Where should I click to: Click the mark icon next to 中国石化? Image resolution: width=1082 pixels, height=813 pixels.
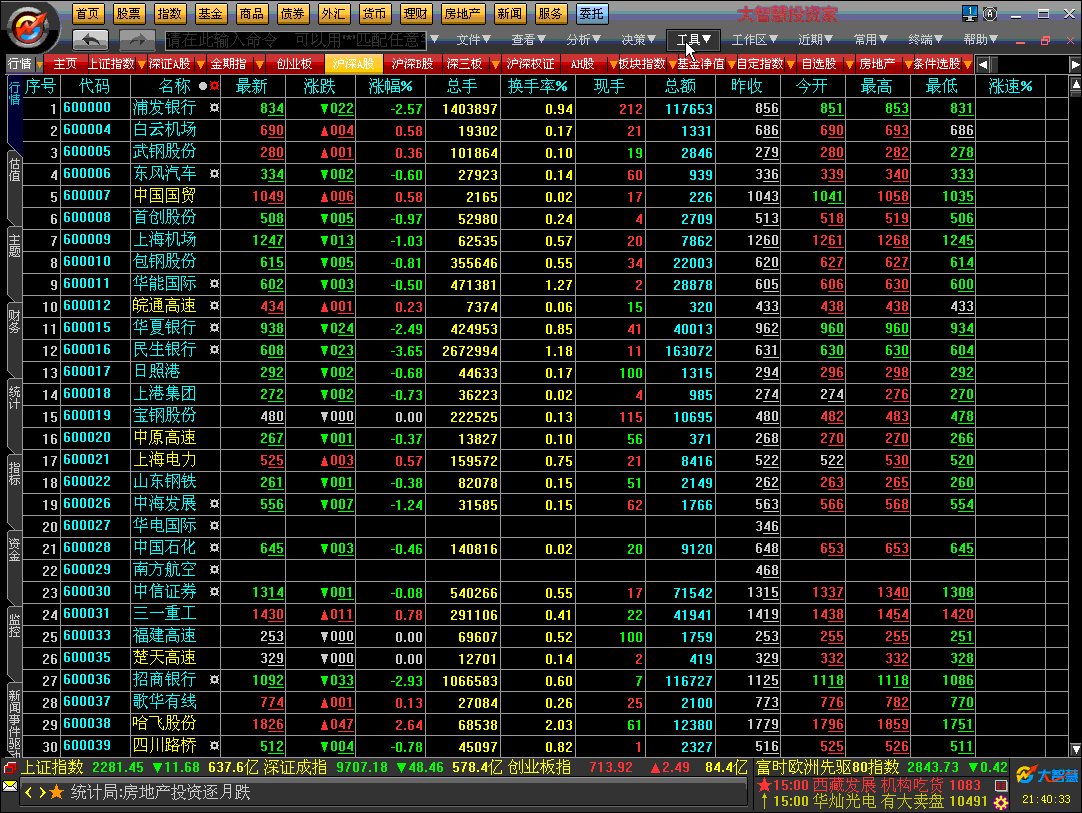click(215, 548)
